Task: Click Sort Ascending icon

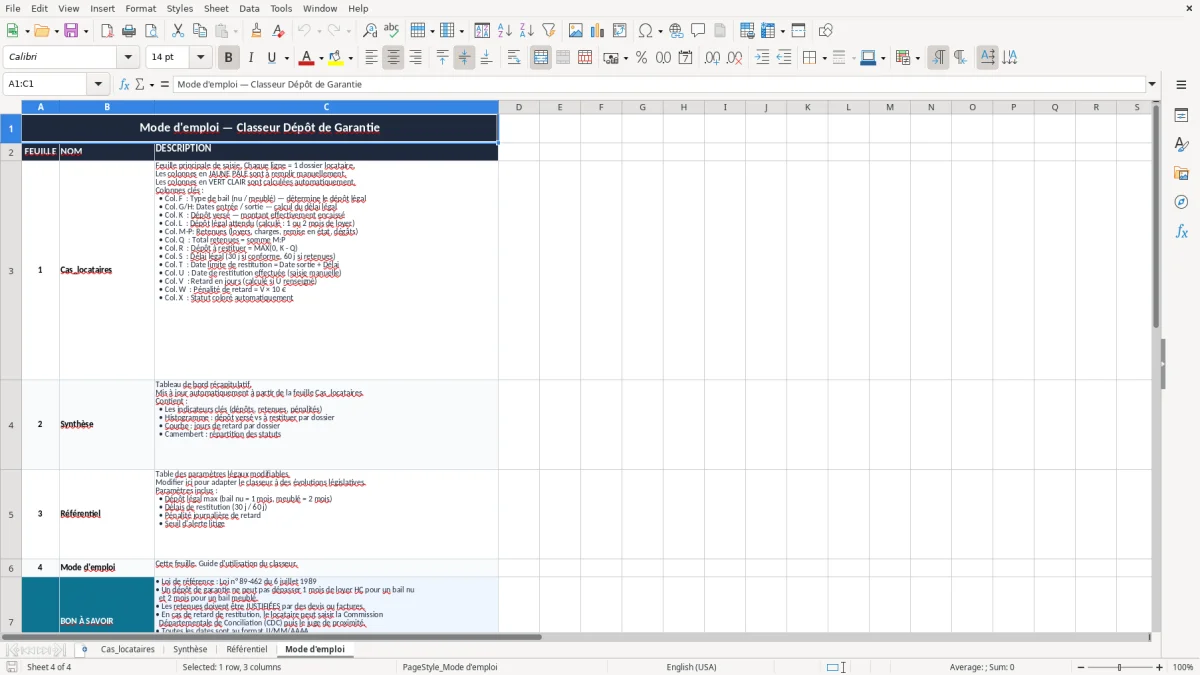Action: coord(505,31)
